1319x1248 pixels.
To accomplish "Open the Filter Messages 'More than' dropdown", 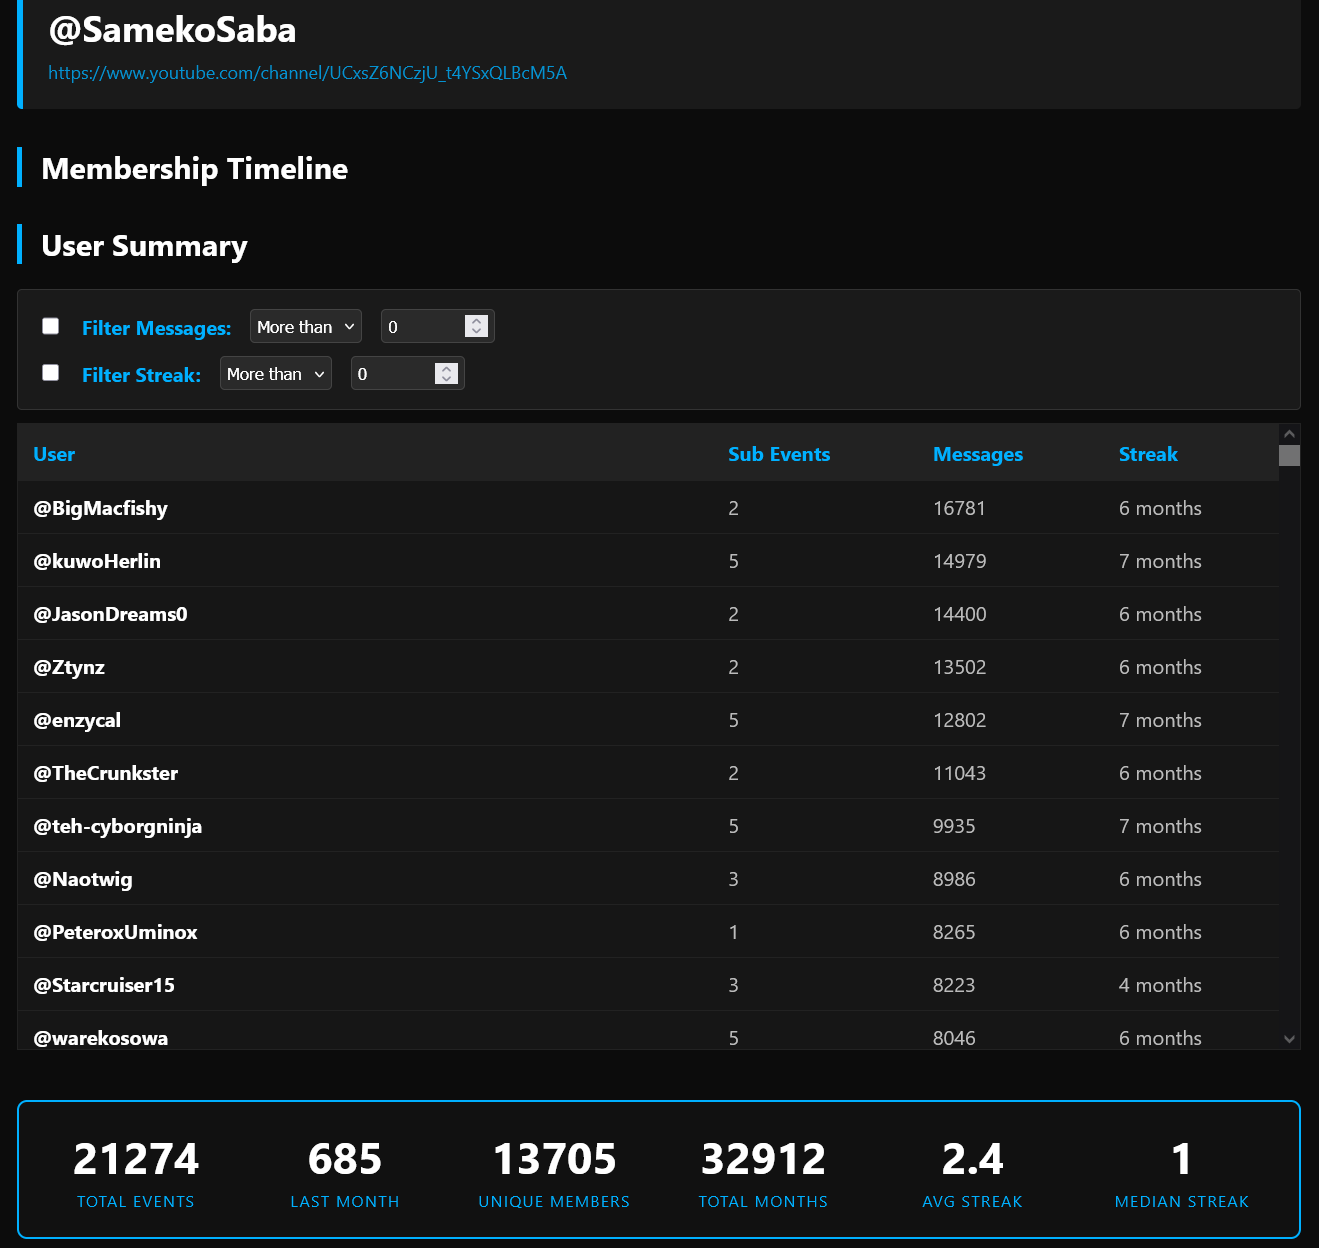I will tap(306, 327).
